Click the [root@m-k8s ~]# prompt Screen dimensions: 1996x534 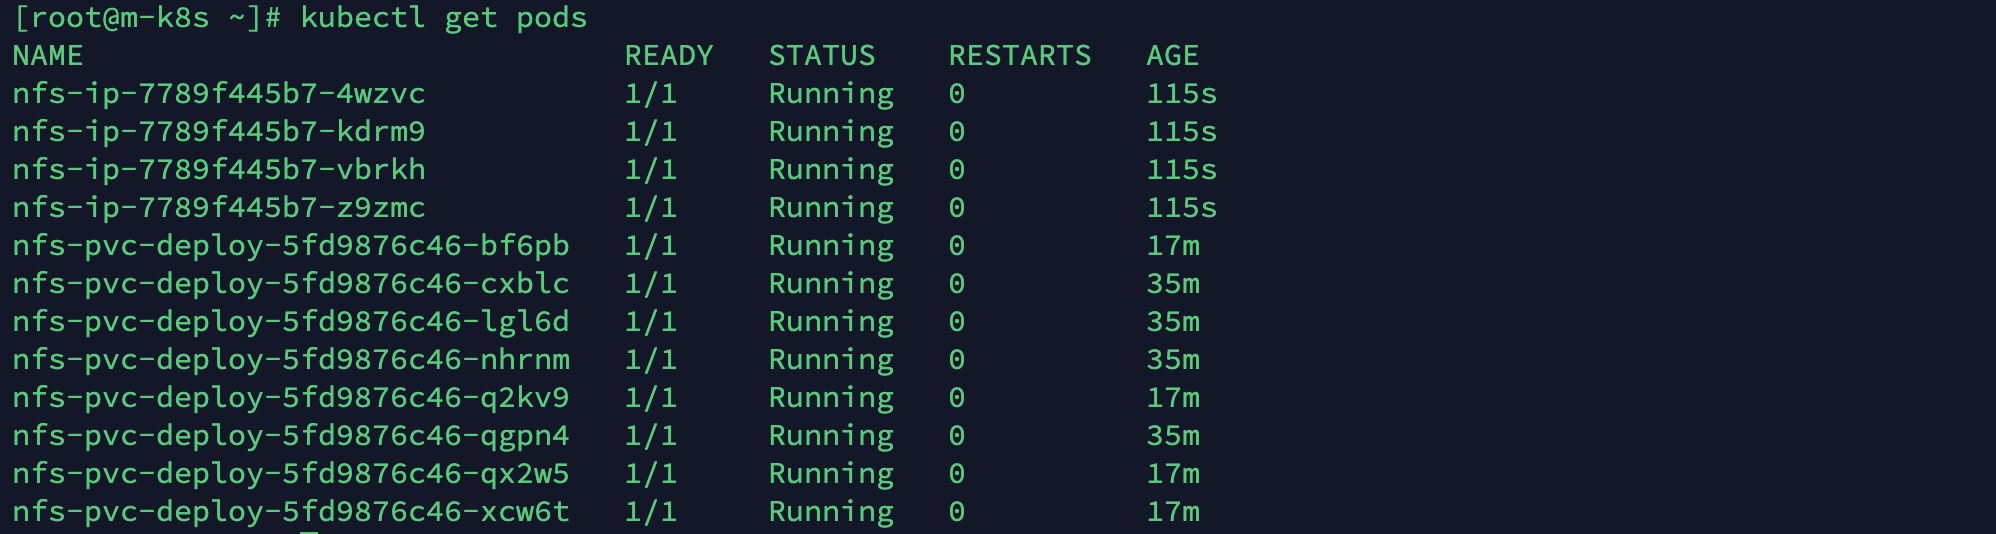click(148, 18)
